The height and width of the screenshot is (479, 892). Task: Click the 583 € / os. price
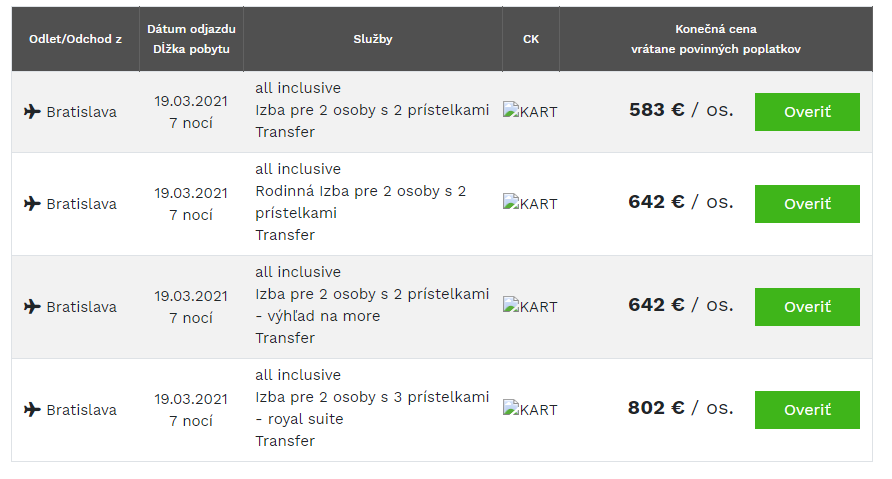(x=681, y=110)
